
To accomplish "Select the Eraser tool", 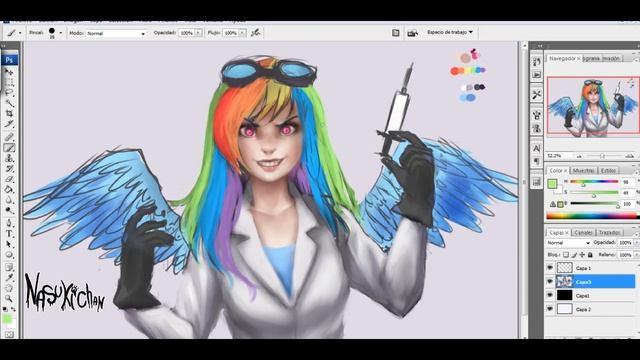I will (x=9, y=179).
